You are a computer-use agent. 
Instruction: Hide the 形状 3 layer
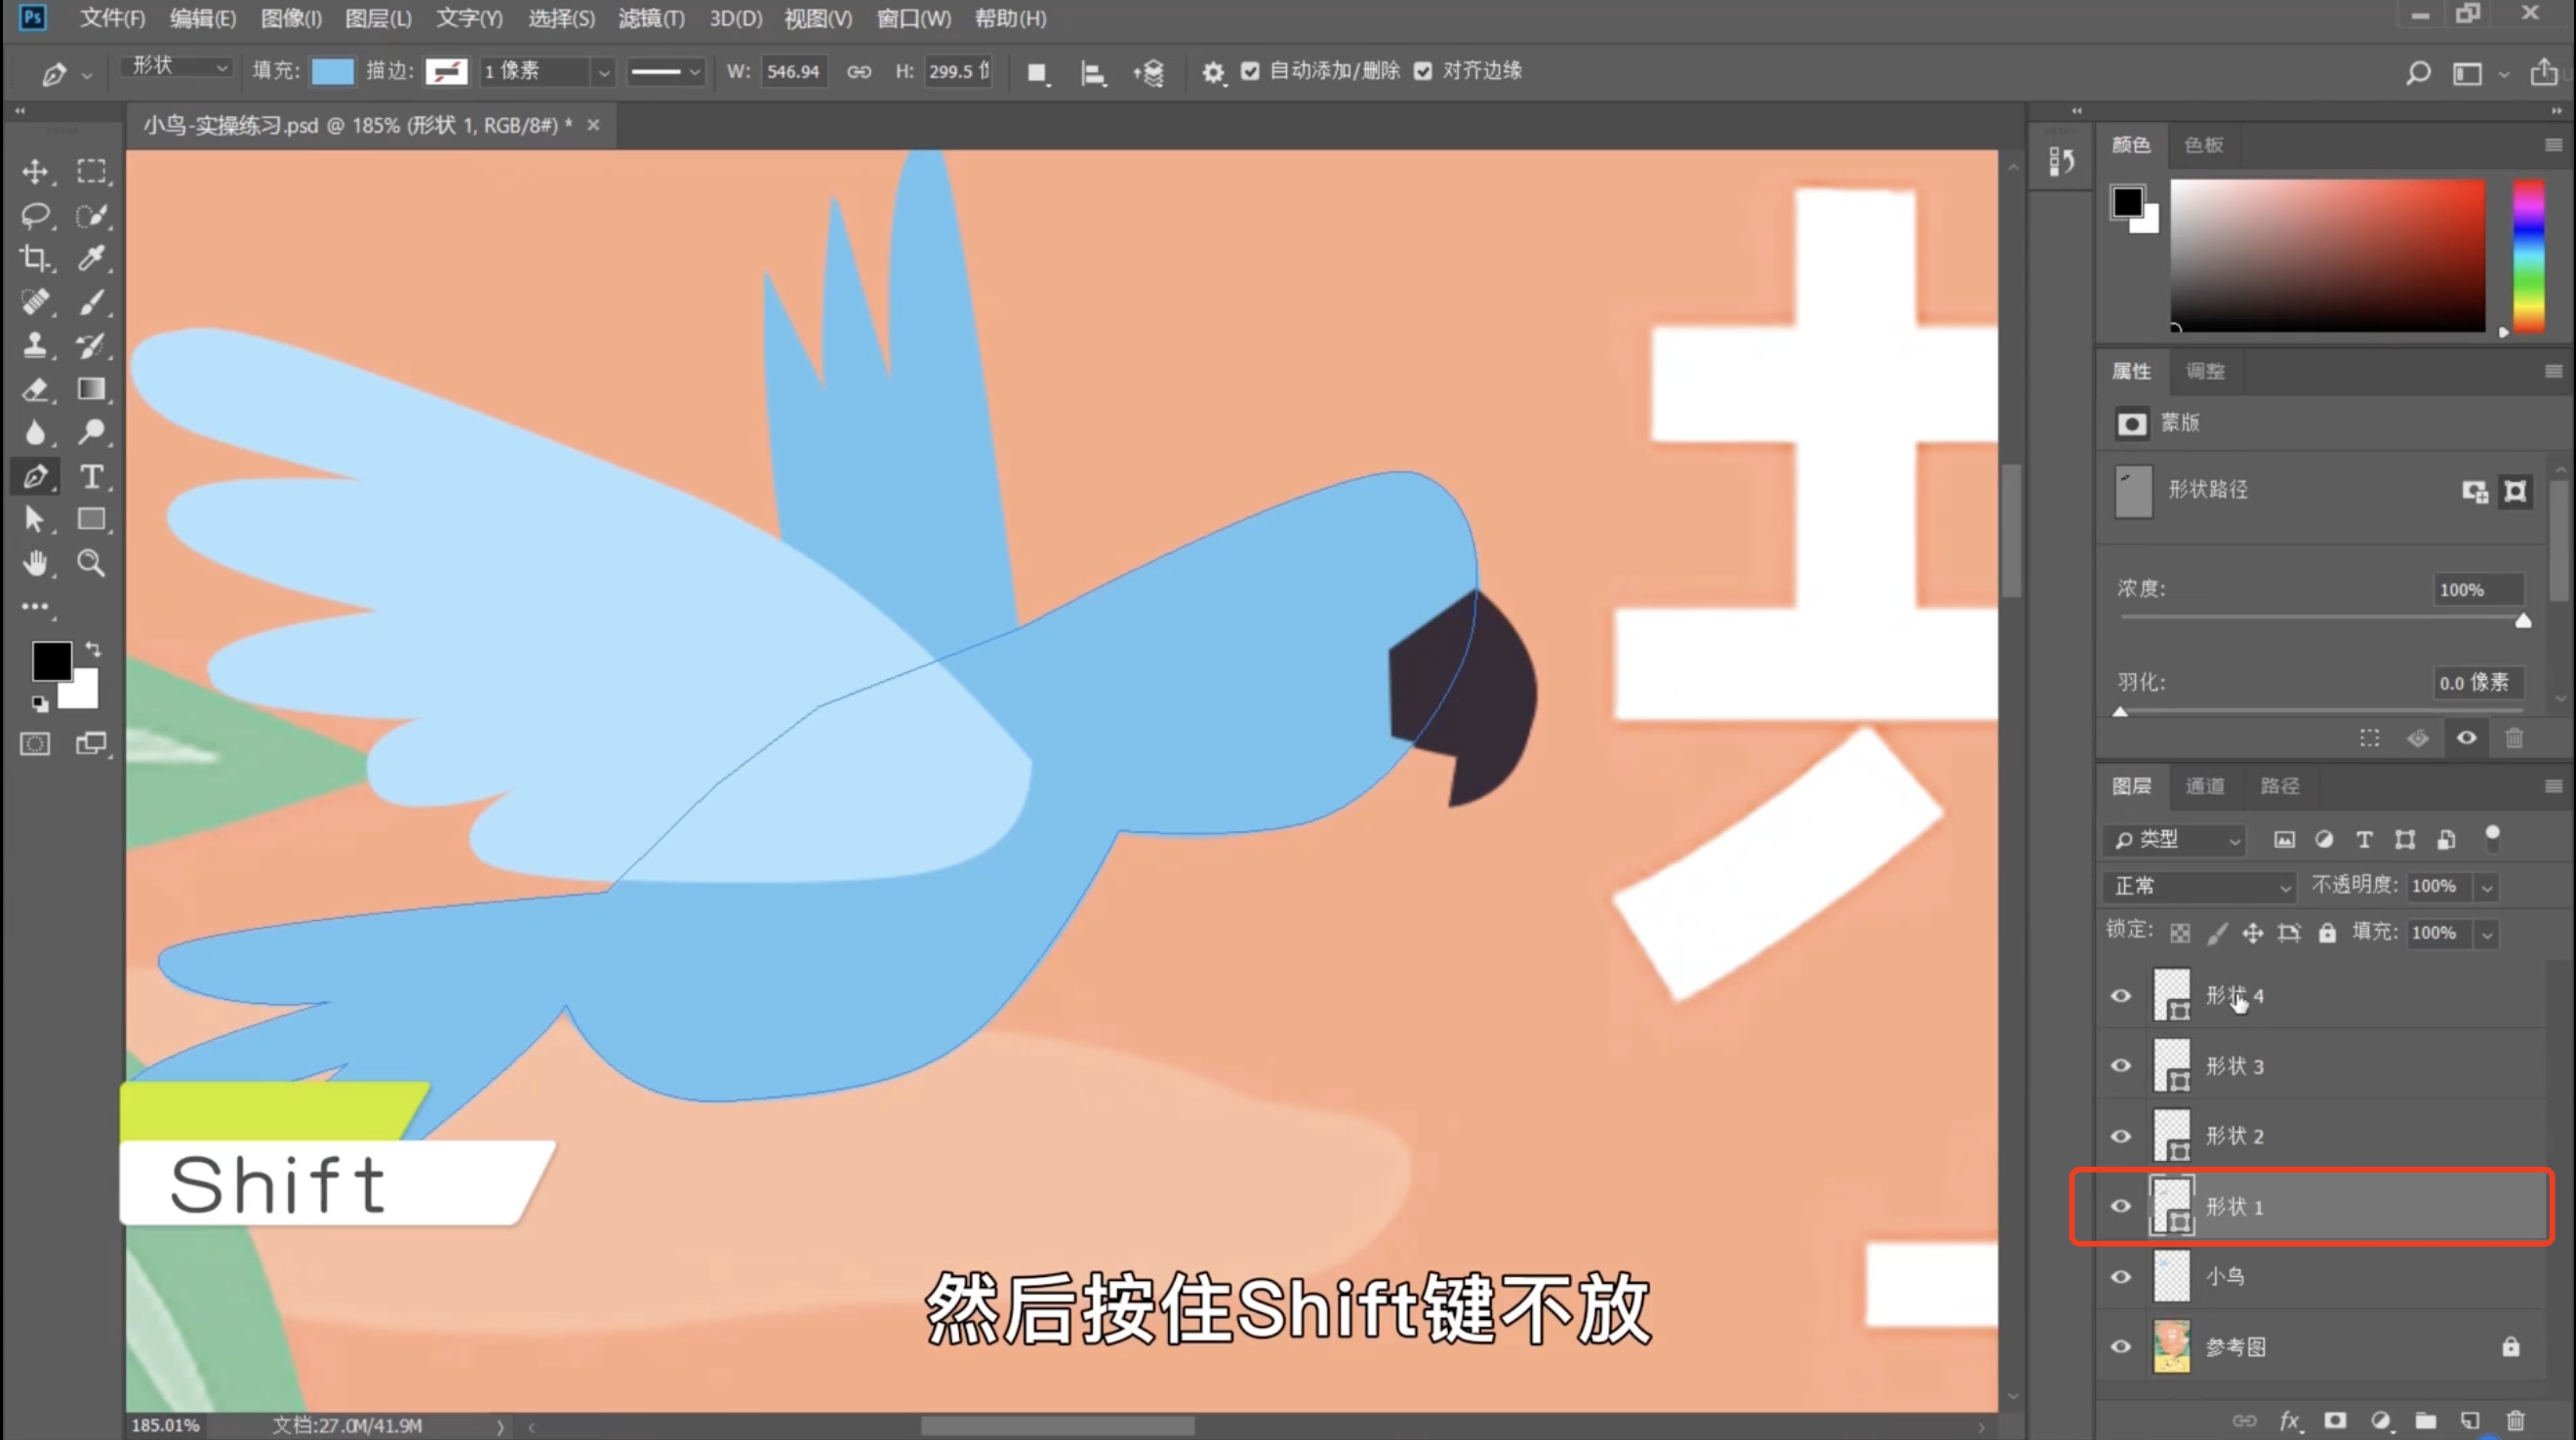(x=2120, y=1066)
